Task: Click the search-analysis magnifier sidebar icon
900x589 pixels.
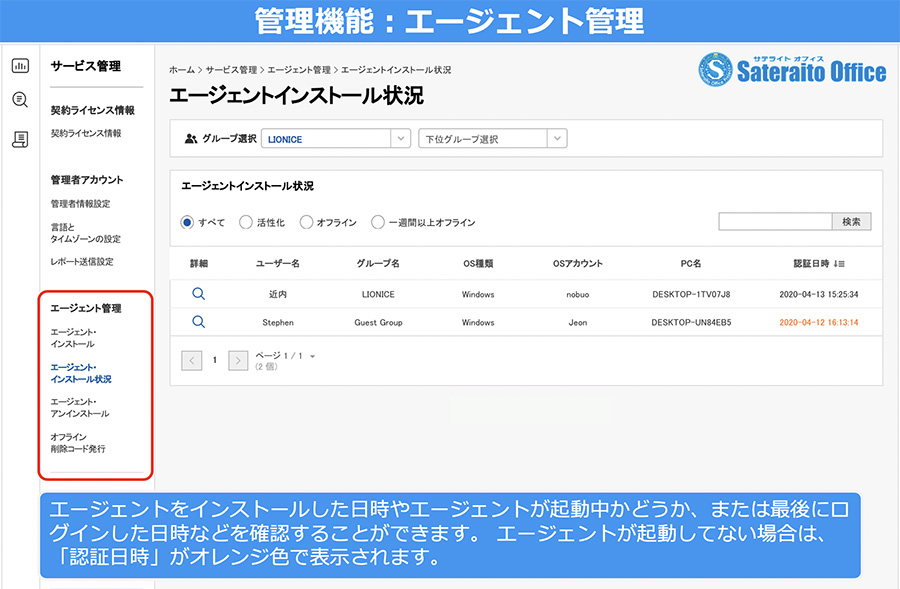Action: coord(20,100)
